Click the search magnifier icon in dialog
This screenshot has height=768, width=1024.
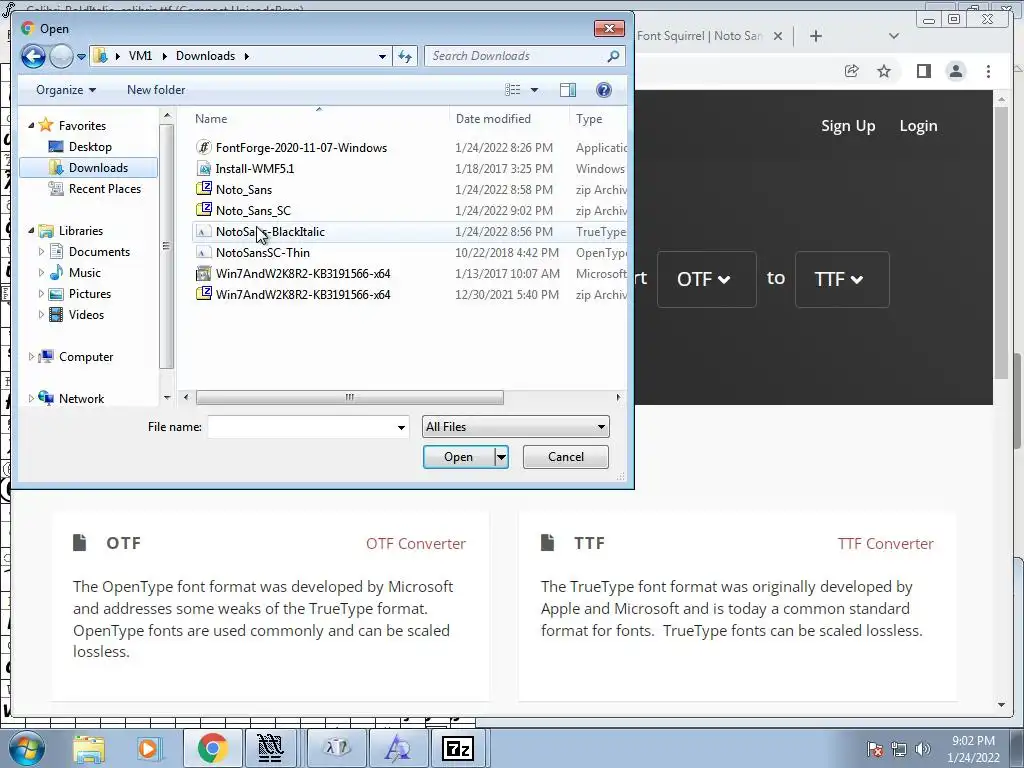click(613, 56)
